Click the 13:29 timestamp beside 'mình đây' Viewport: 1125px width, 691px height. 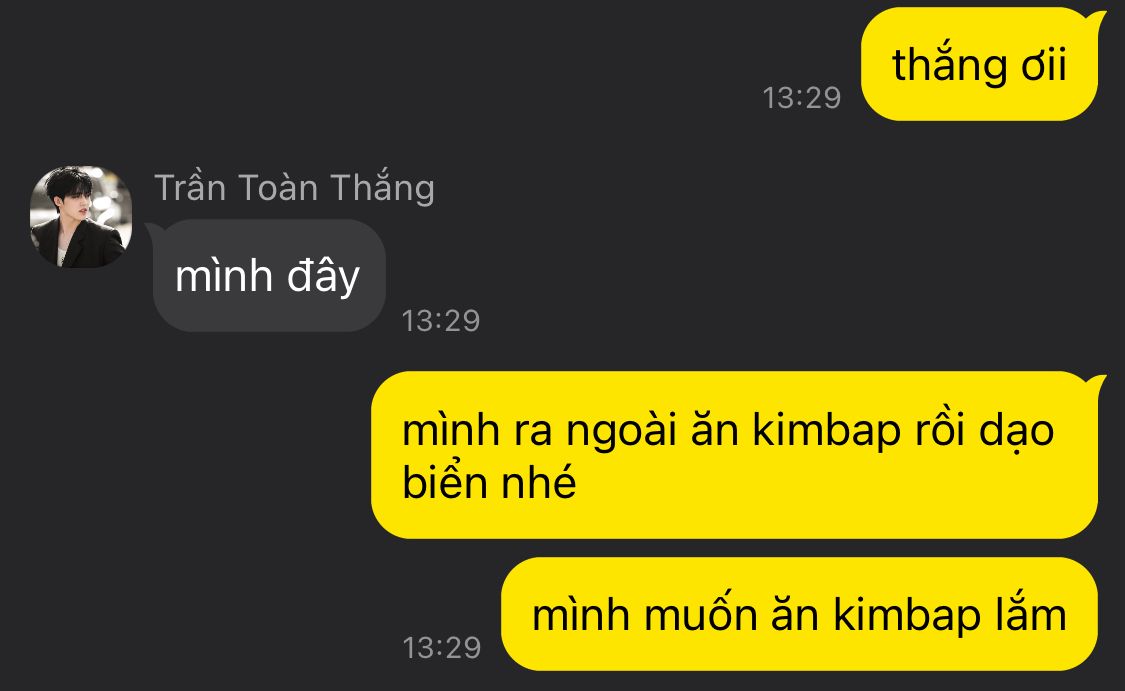point(441,321)
